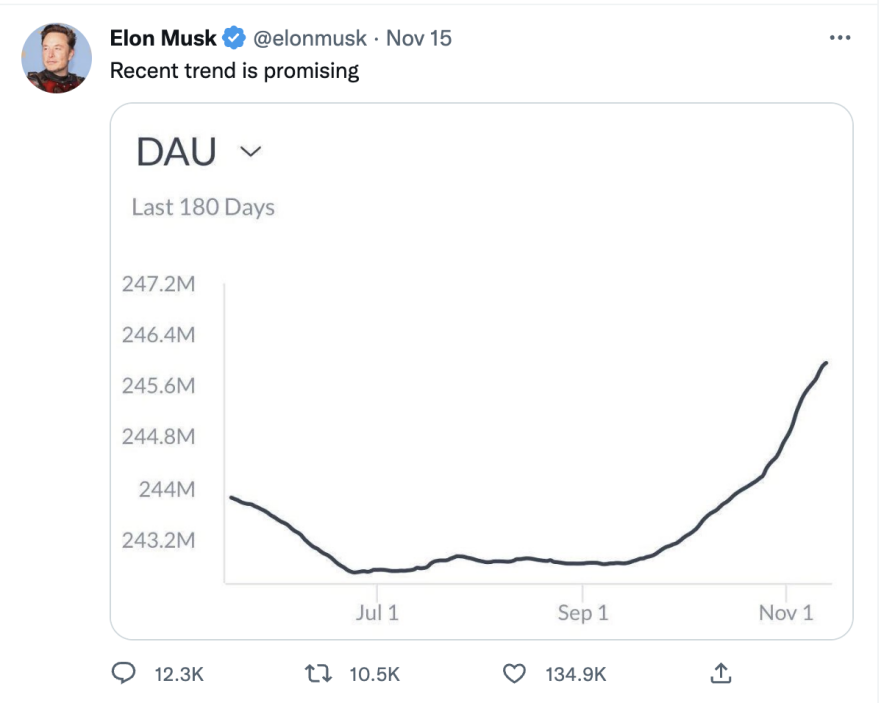Click the Nov 1 axis marker

point(786,613)
